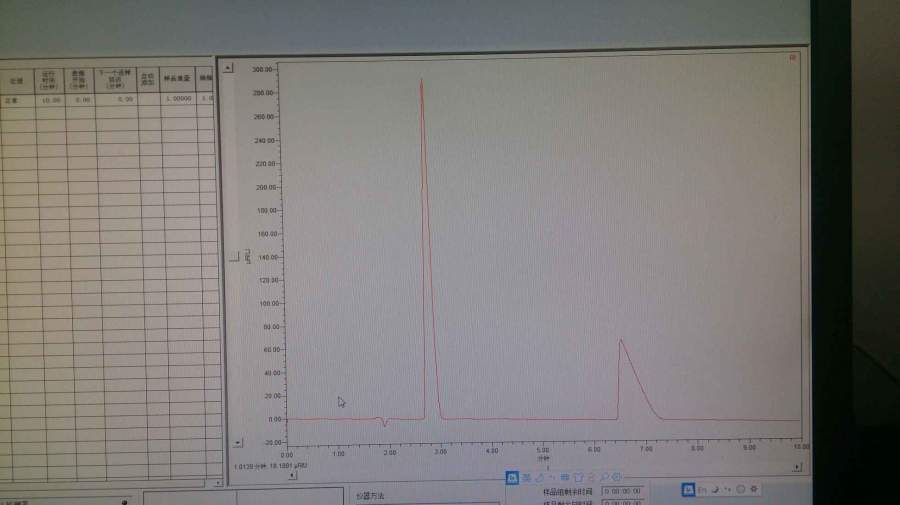This screenshot has width=900, height=505.
Task: Click the column header above the 1.00000 cell
Action: (x=177, y=79)
